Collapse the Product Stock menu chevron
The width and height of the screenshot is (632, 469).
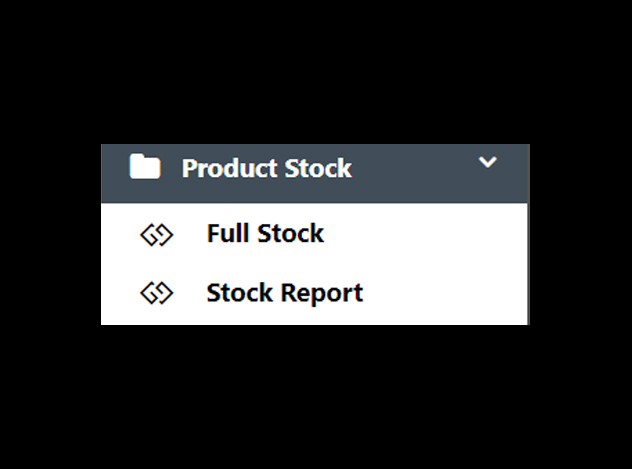tap(487, 162)
